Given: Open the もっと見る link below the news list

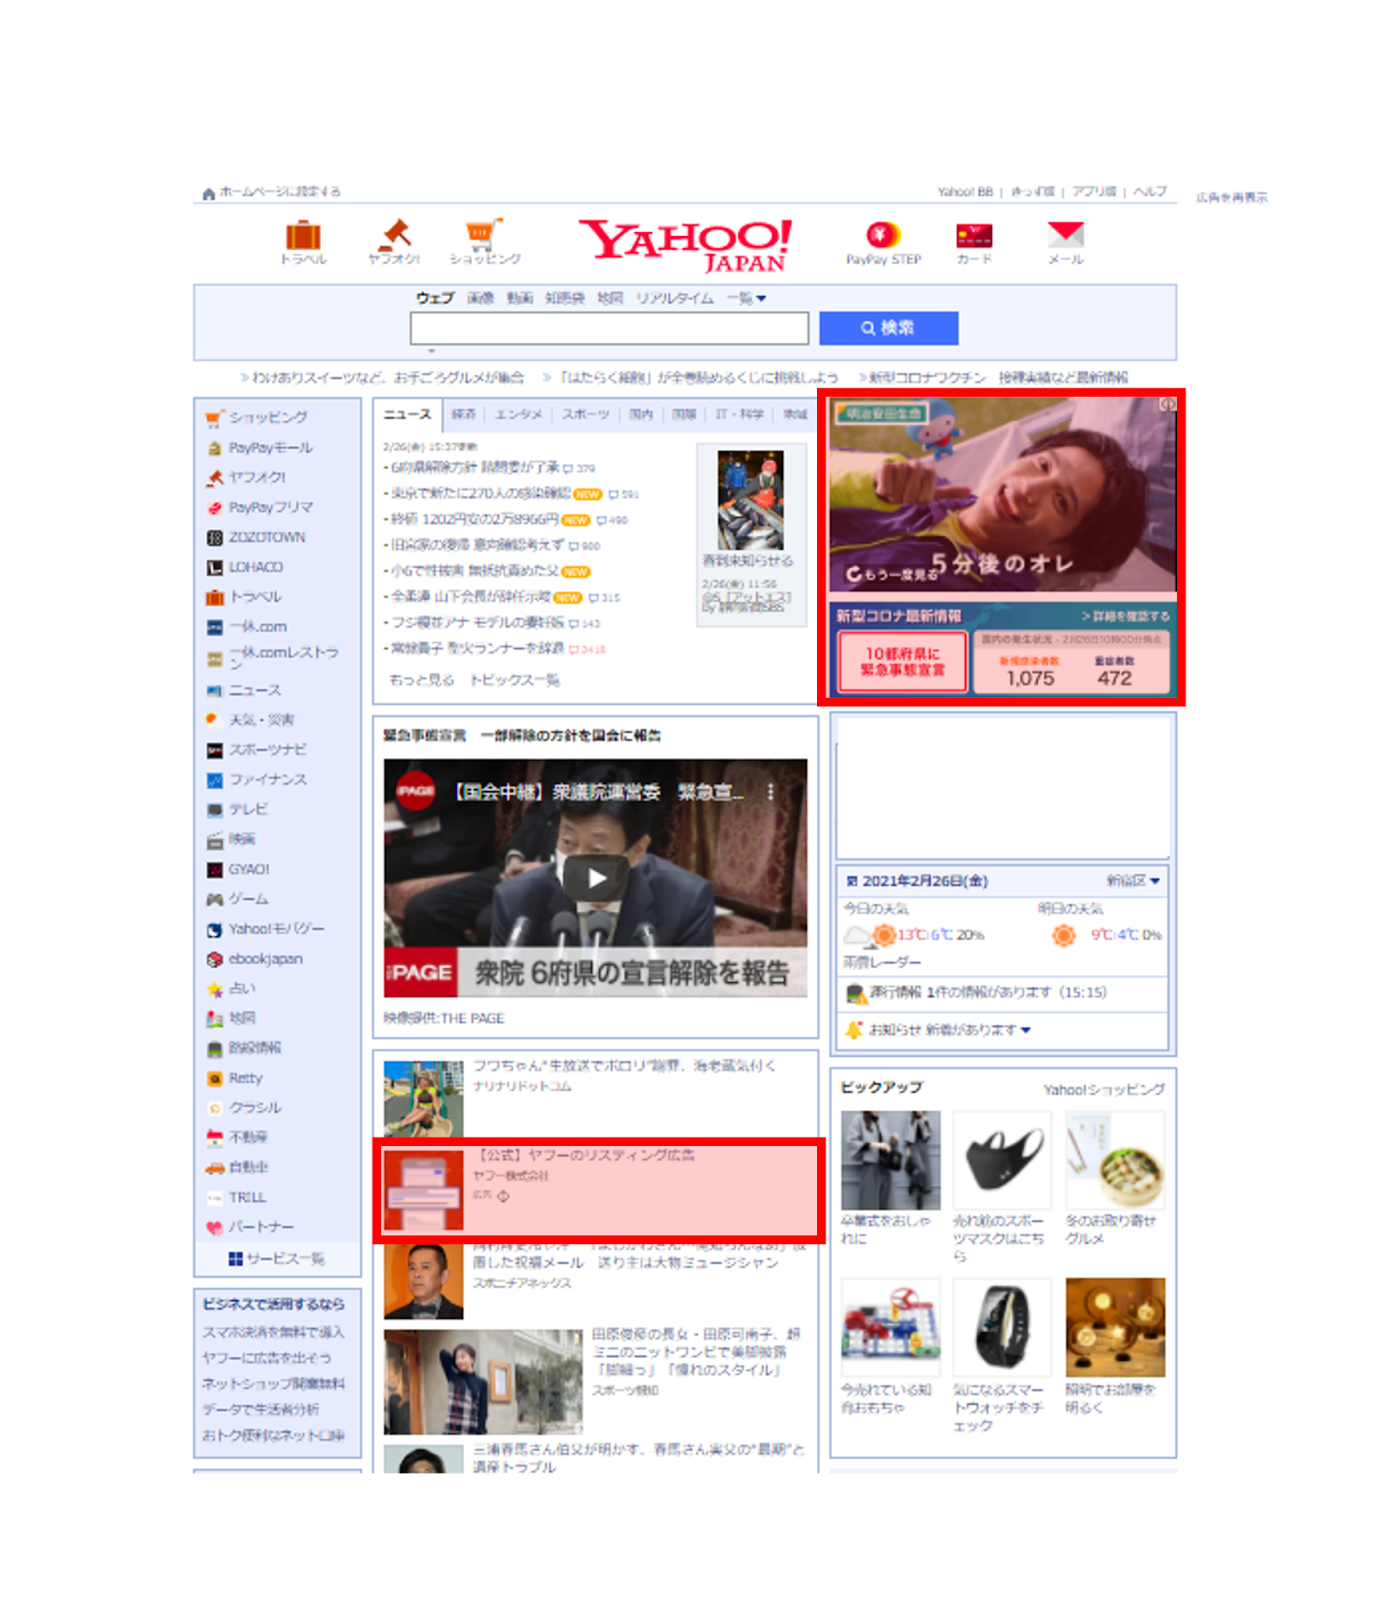Looking at the screenshot, I should pos(421,680).
